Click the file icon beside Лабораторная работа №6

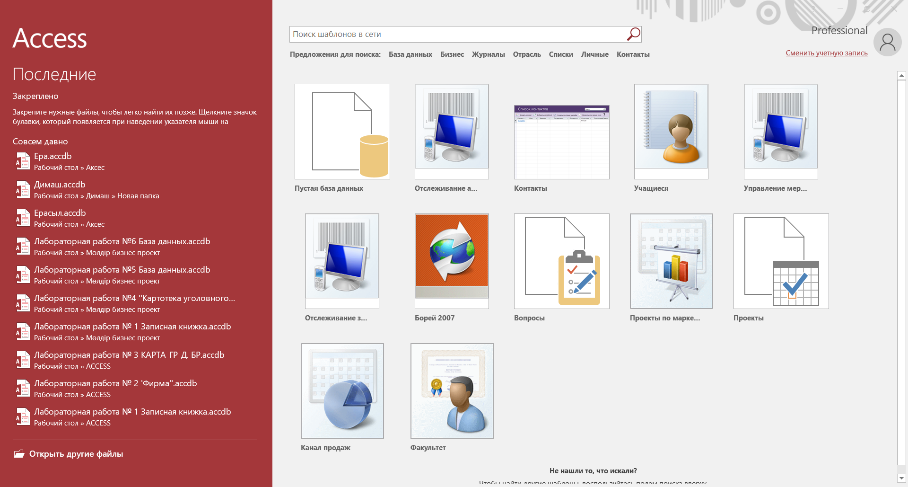pos(23,246)
